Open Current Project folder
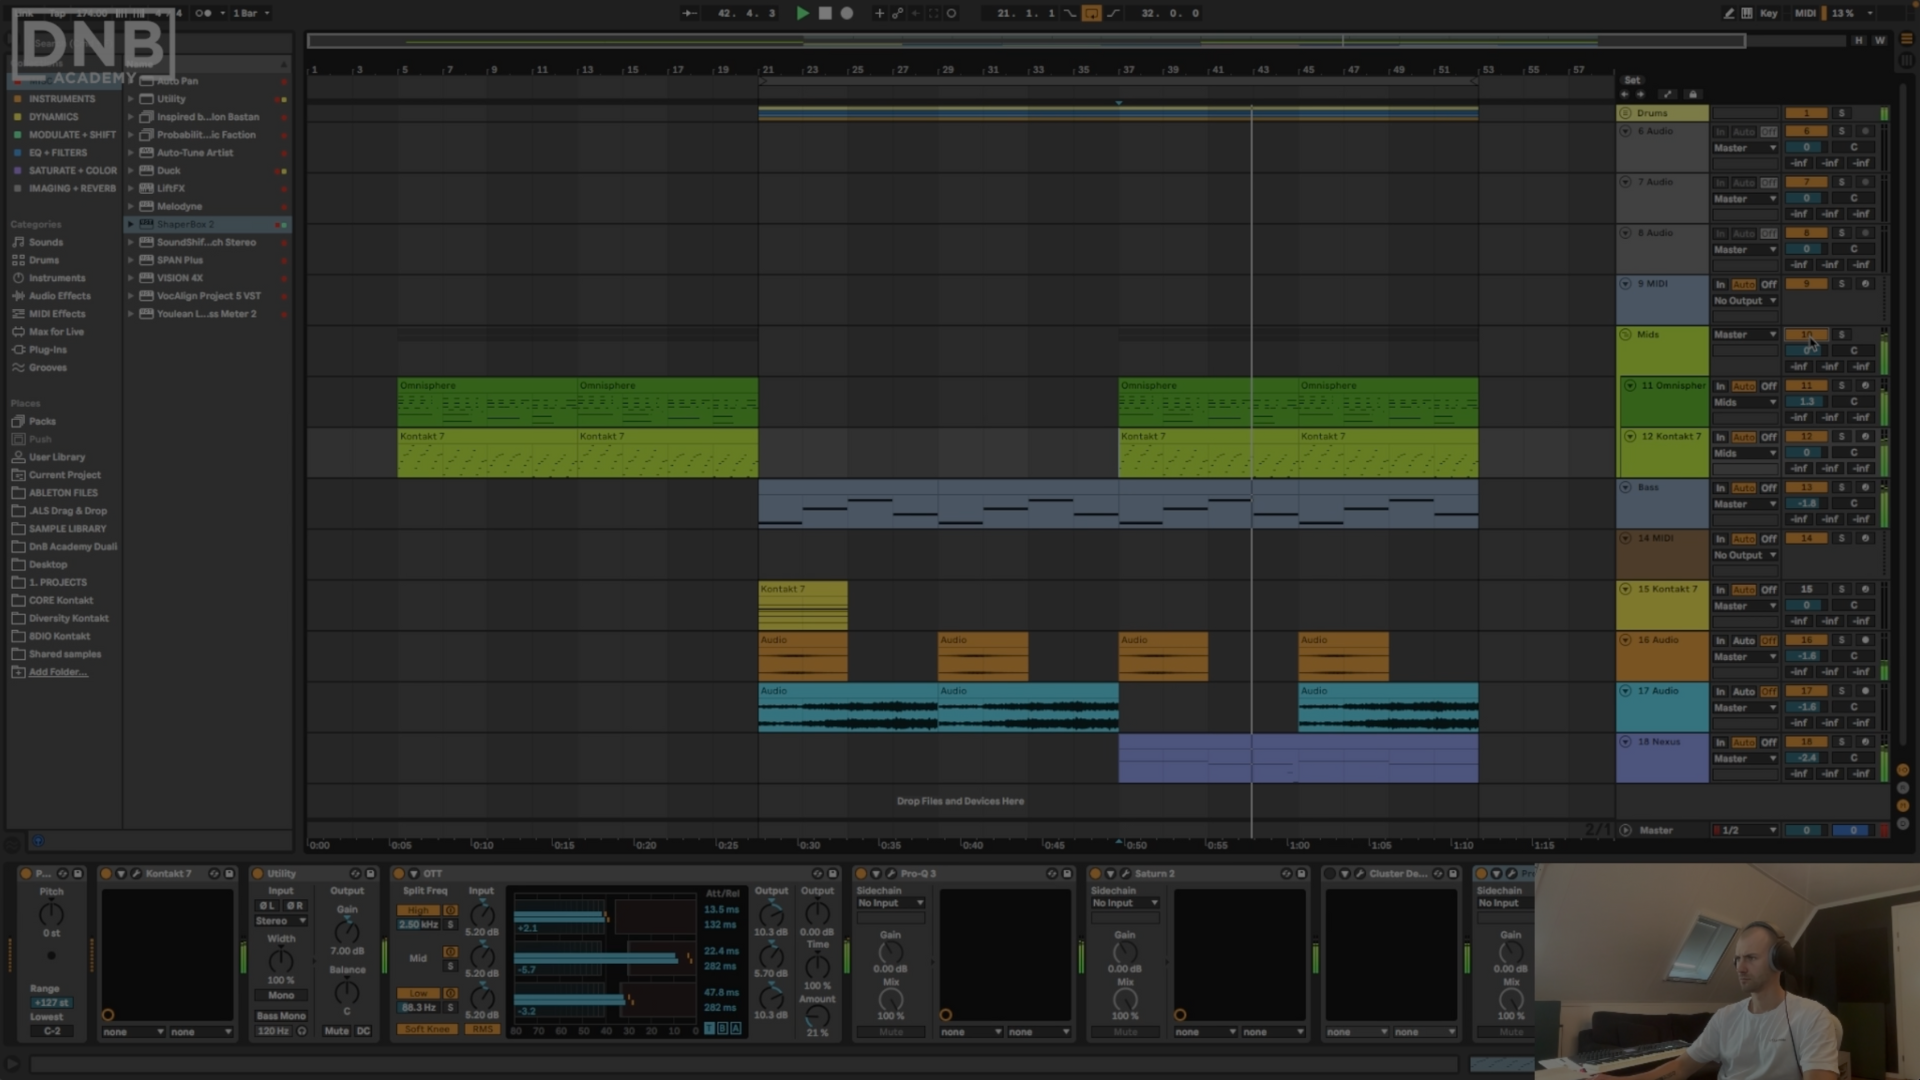1920x1080 pixels. click(65, 475)
